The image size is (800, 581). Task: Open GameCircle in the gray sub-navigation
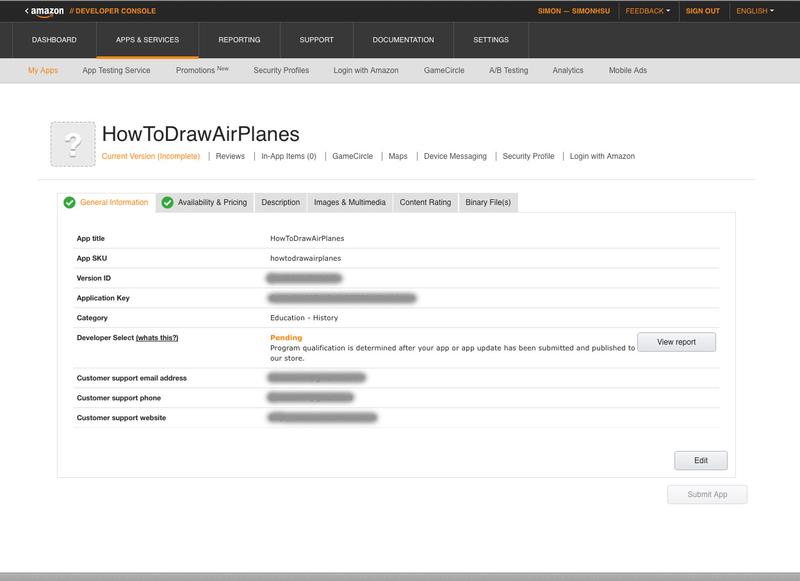(x=444, y=70)
